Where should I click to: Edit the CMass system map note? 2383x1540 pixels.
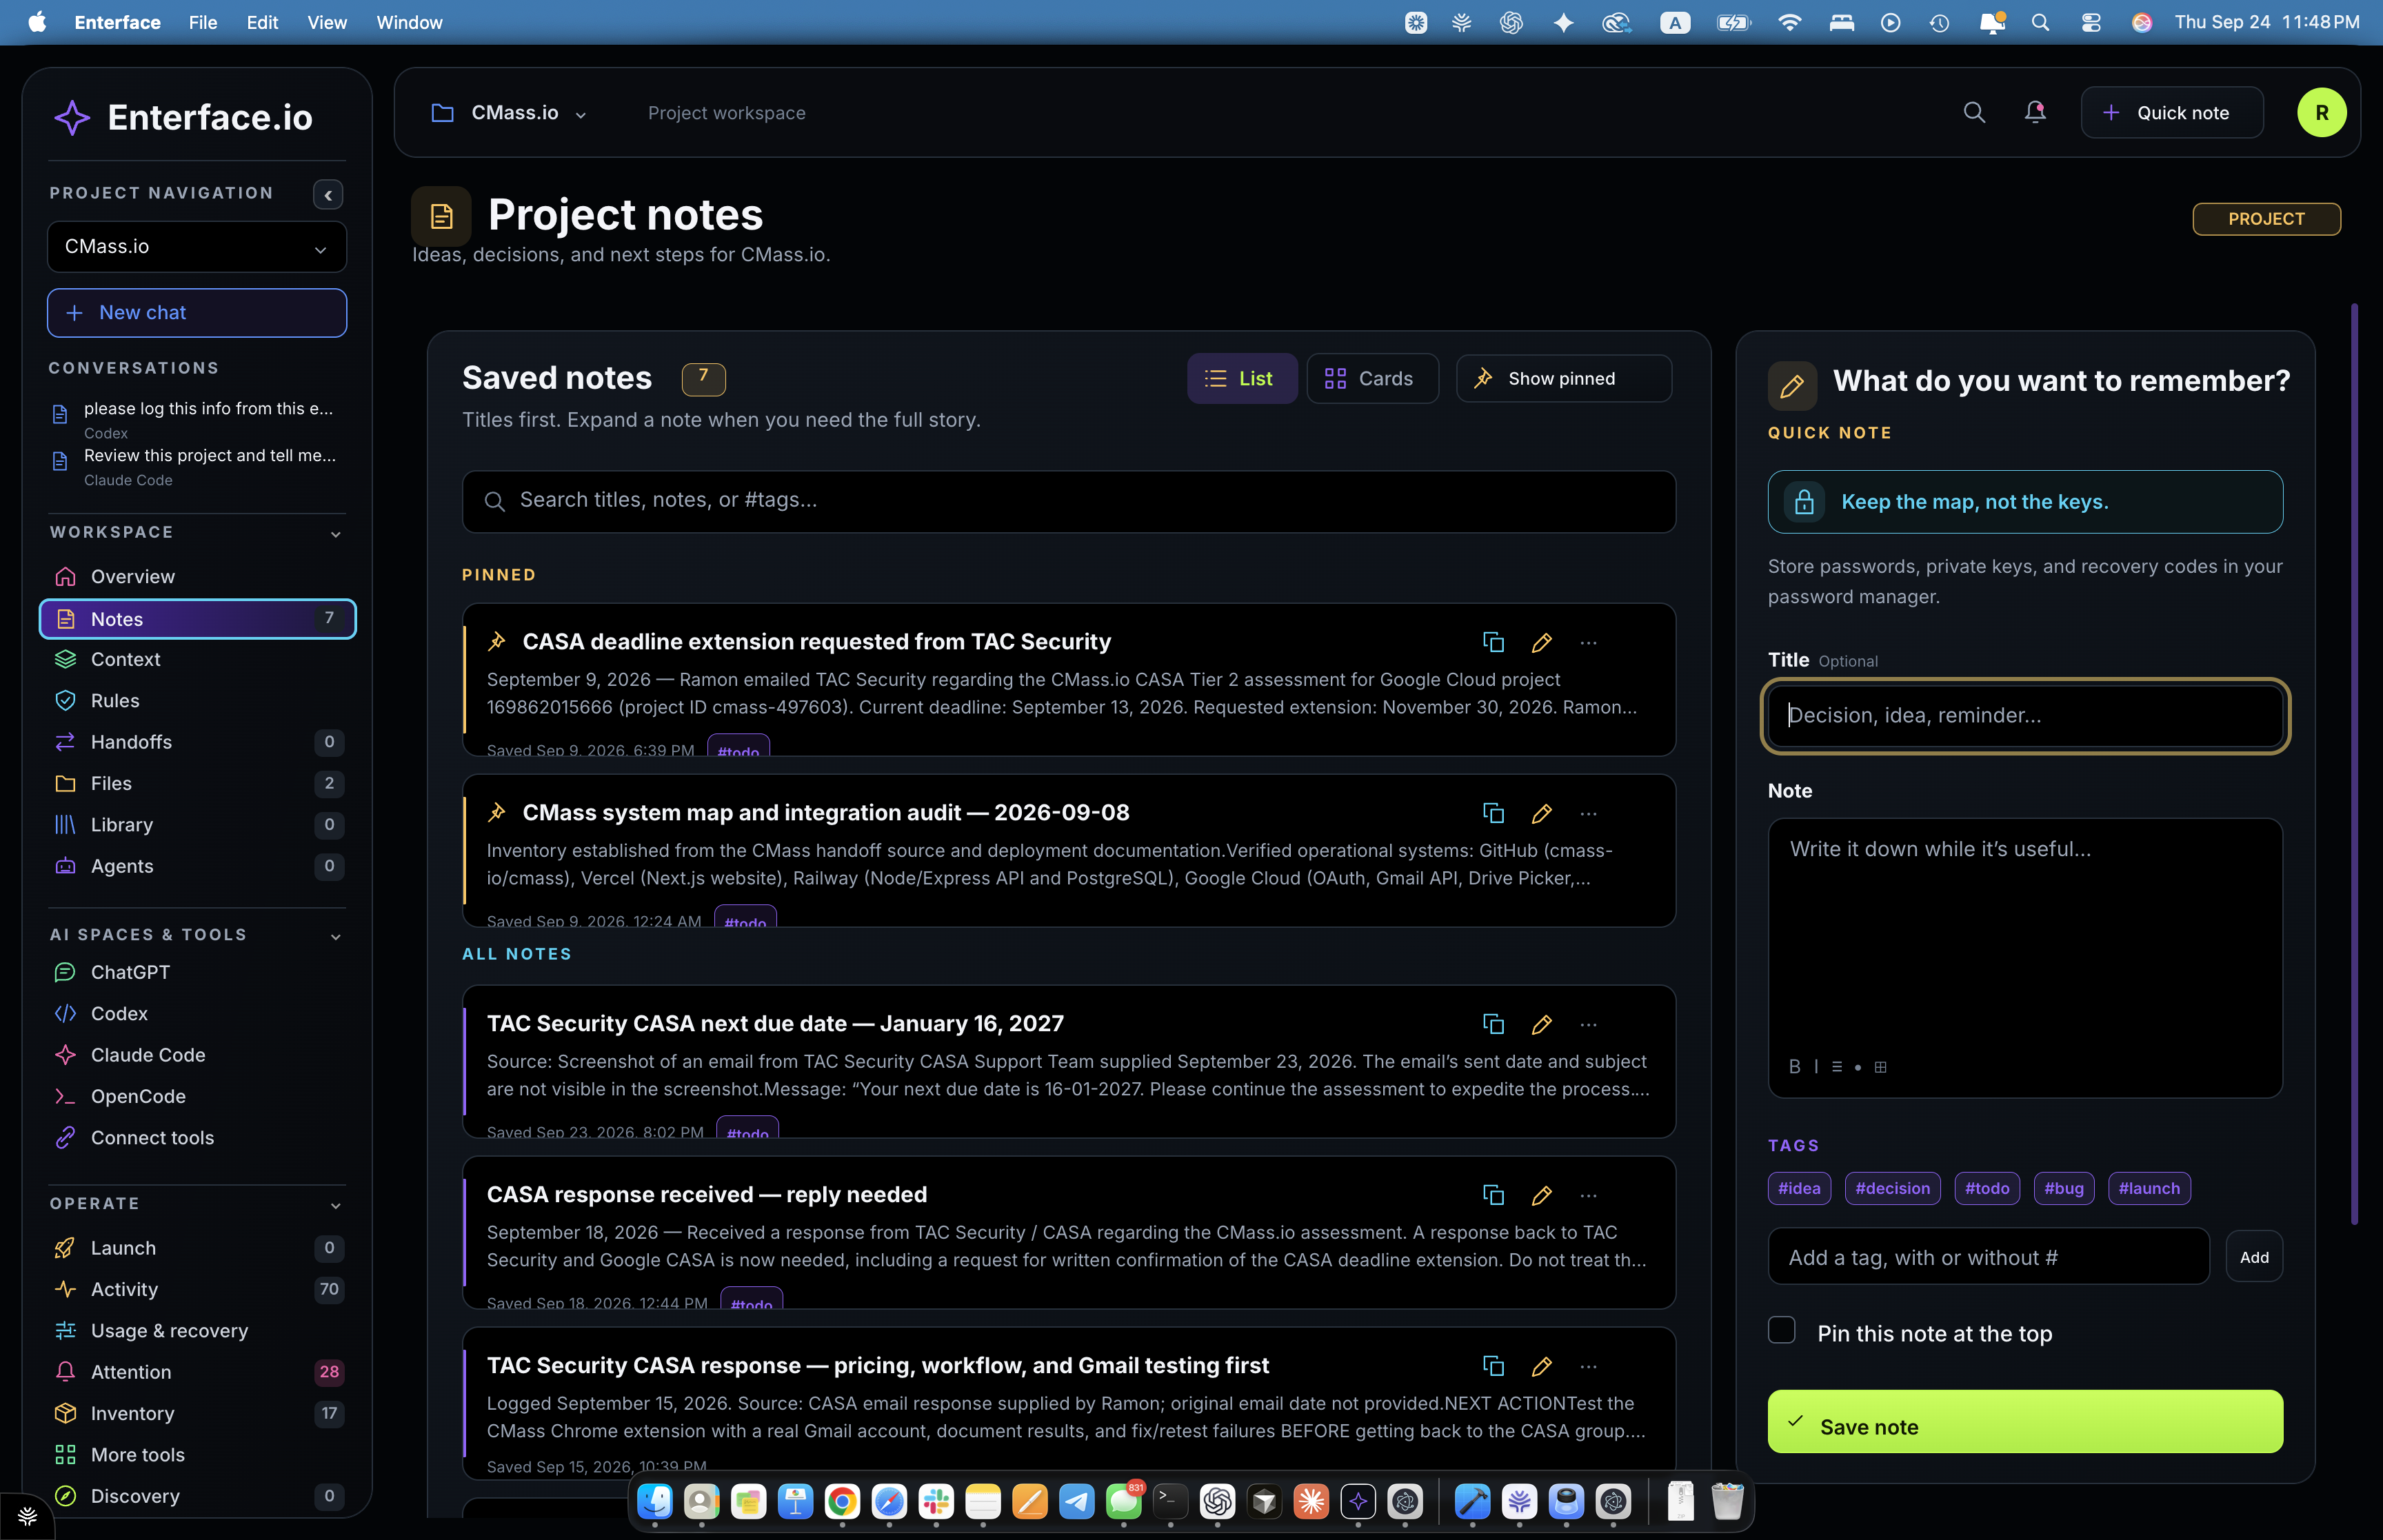point(1541,813)
